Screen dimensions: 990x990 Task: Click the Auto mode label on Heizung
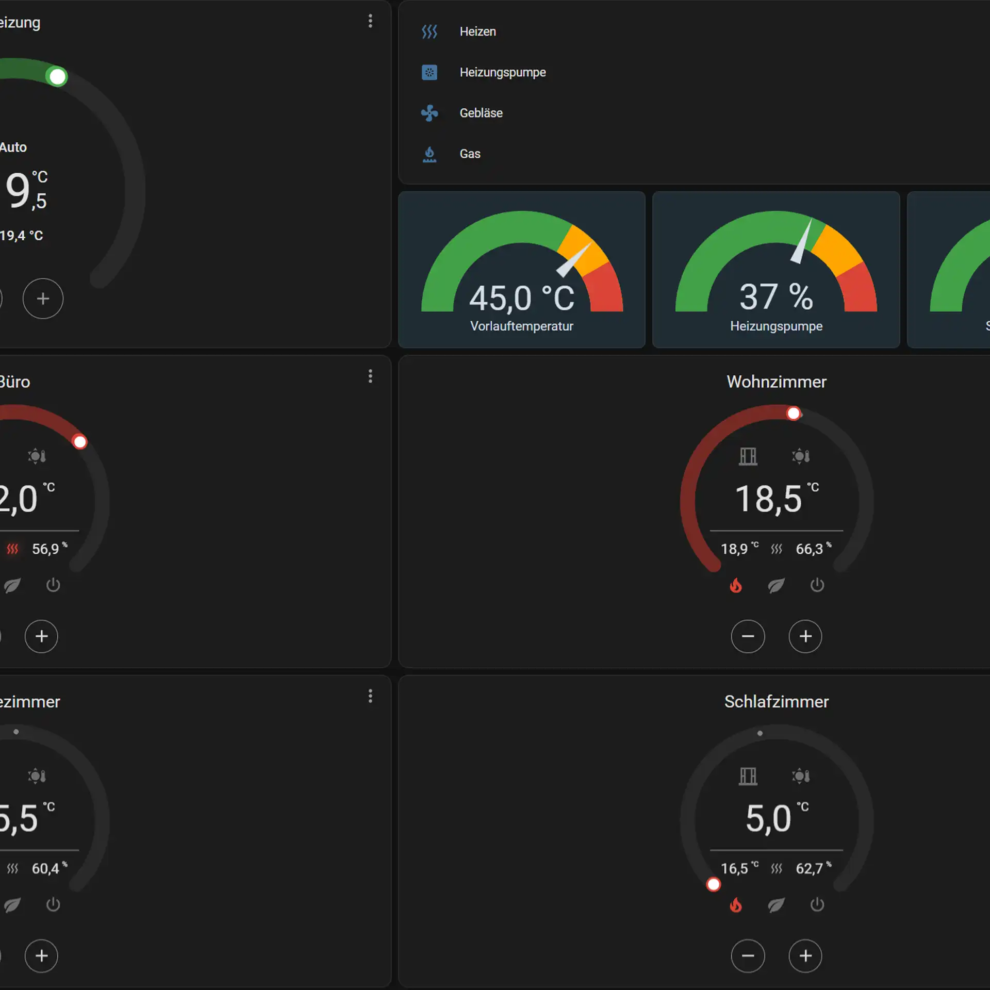click(x=13, y=148)
